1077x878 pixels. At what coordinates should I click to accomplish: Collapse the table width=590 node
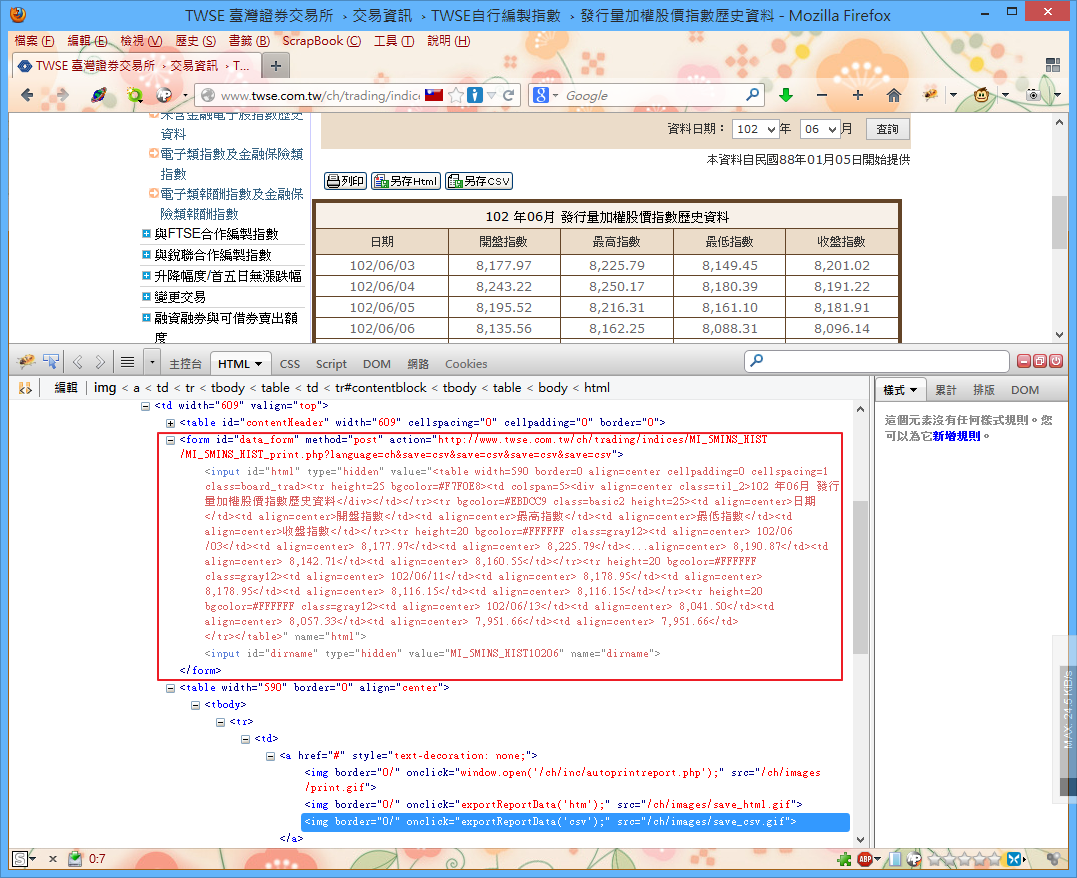tap(170, 688)
